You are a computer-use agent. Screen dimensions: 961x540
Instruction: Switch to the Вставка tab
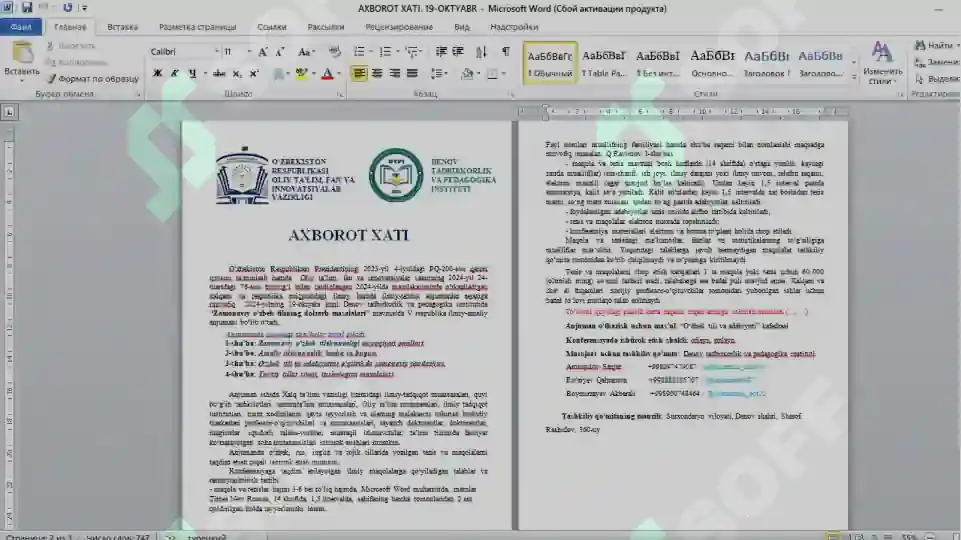123,27
